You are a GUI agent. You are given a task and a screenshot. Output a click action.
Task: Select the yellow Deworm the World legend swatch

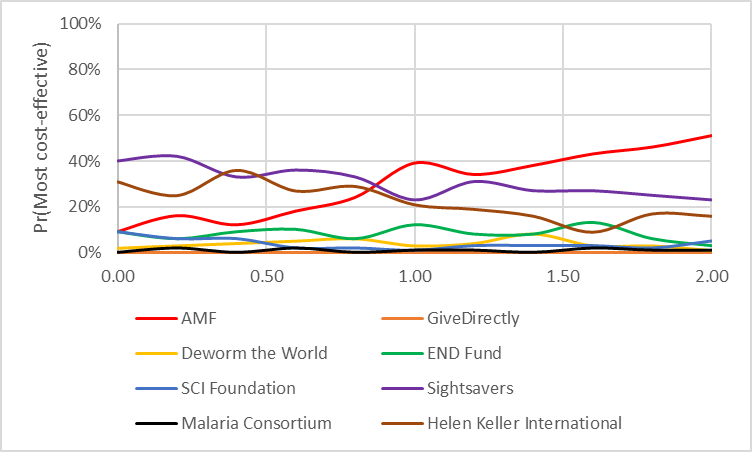(x=155, y=353)
